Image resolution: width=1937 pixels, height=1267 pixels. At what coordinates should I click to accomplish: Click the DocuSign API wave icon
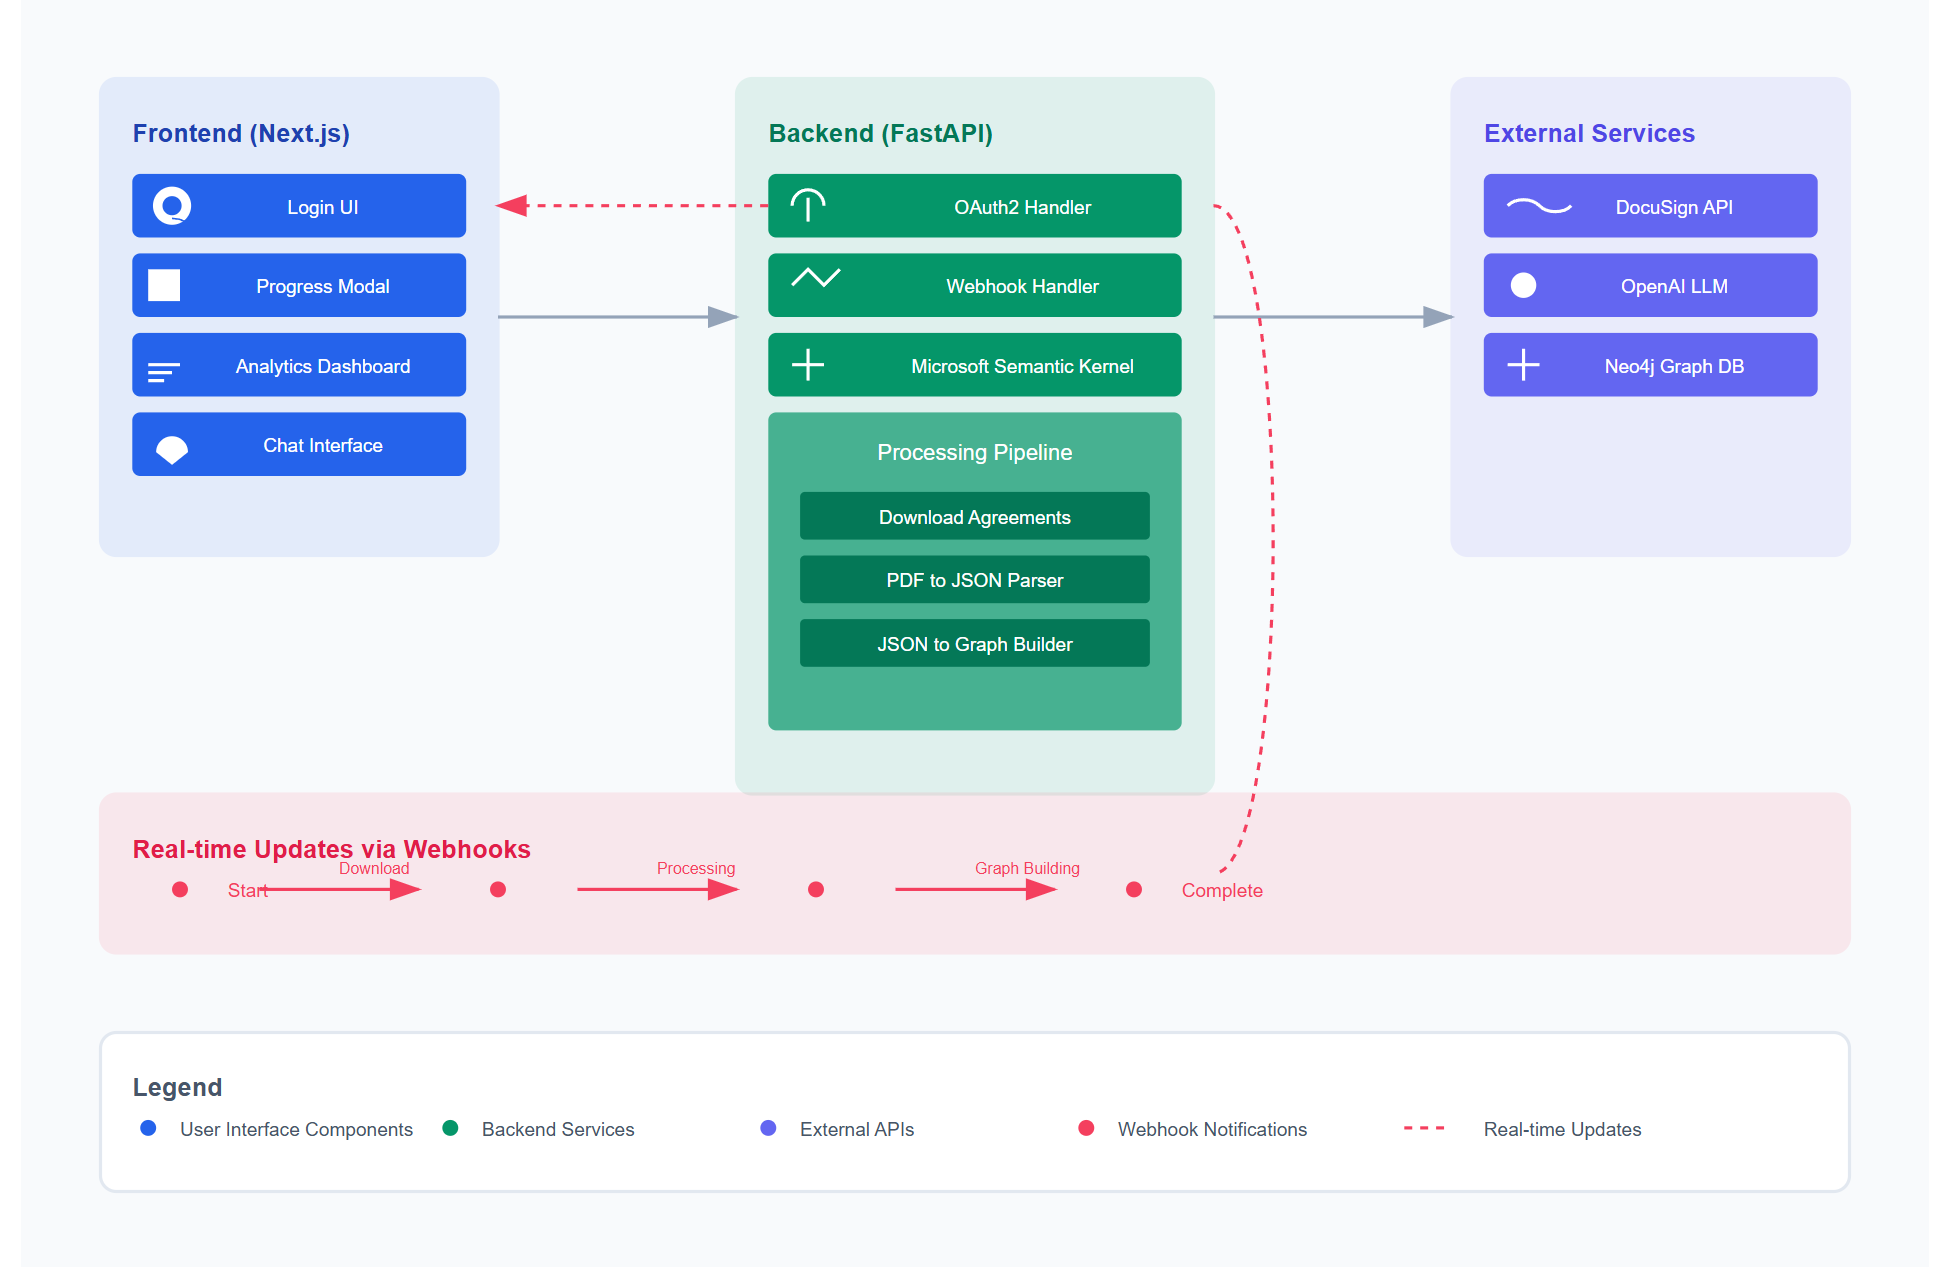[x=1539, y=206]
